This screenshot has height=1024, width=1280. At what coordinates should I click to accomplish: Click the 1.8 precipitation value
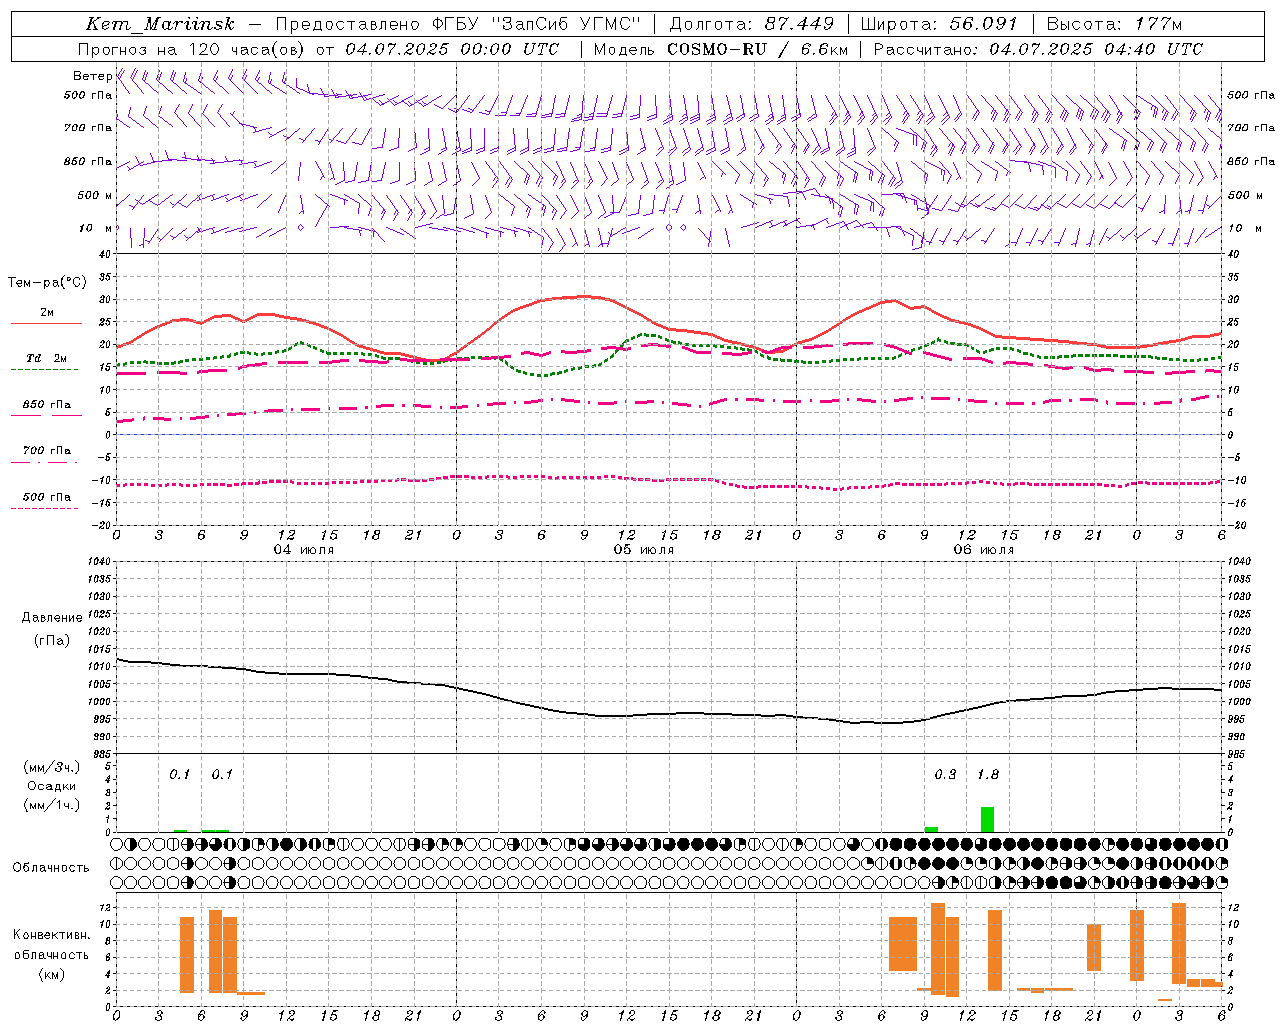click(987, 775)
